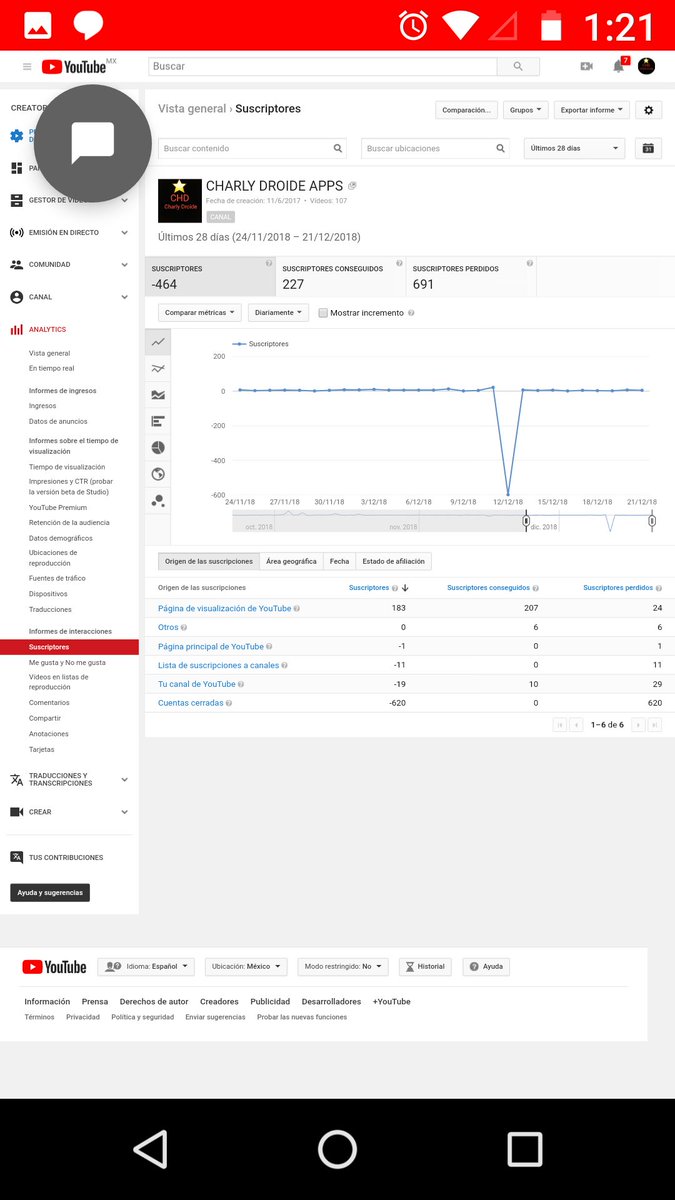Open the Idioma Español footer dropdown
The width and height of the screenshot is (675, 1200).
tap(147, 967)
